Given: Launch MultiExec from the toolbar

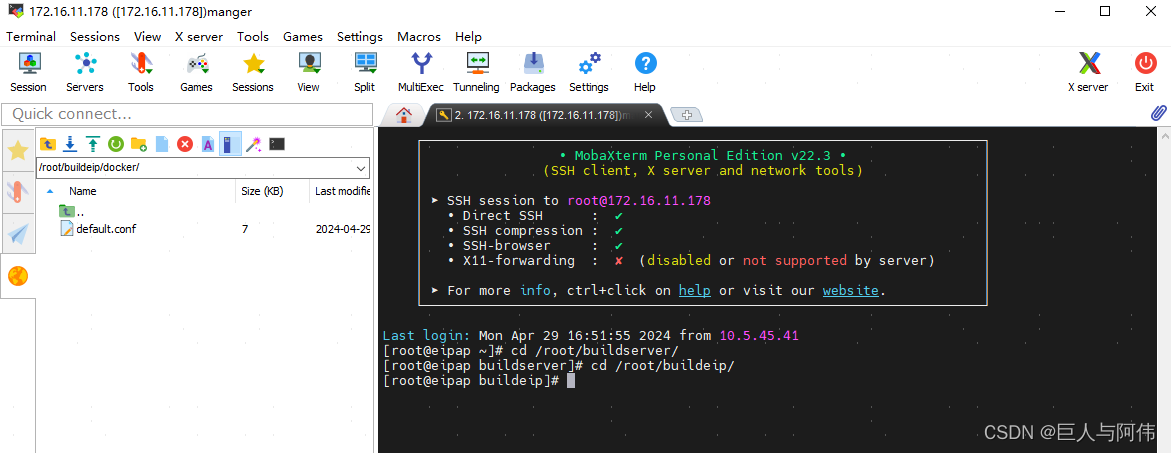Looking at the screenshot, I should tap(420, 72).
